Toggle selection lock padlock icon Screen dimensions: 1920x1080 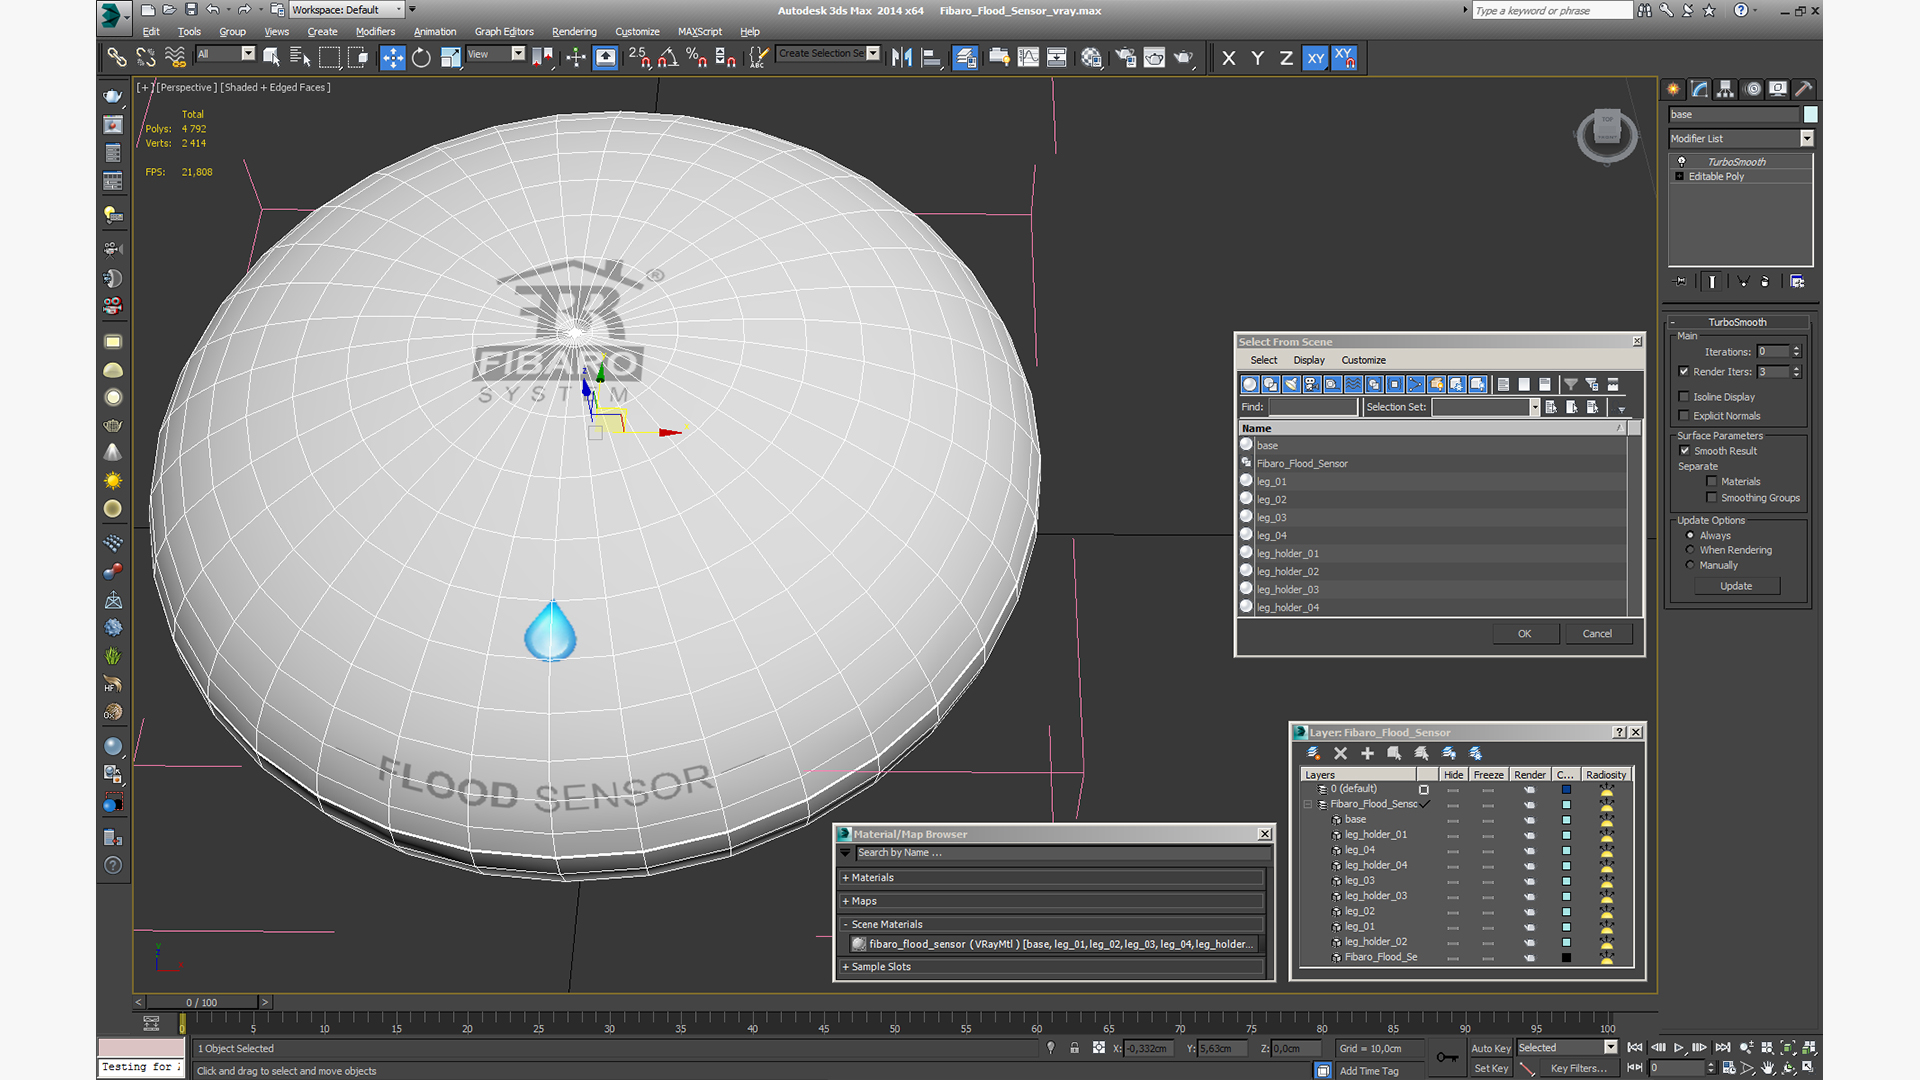click(x=1074, y=1048)
